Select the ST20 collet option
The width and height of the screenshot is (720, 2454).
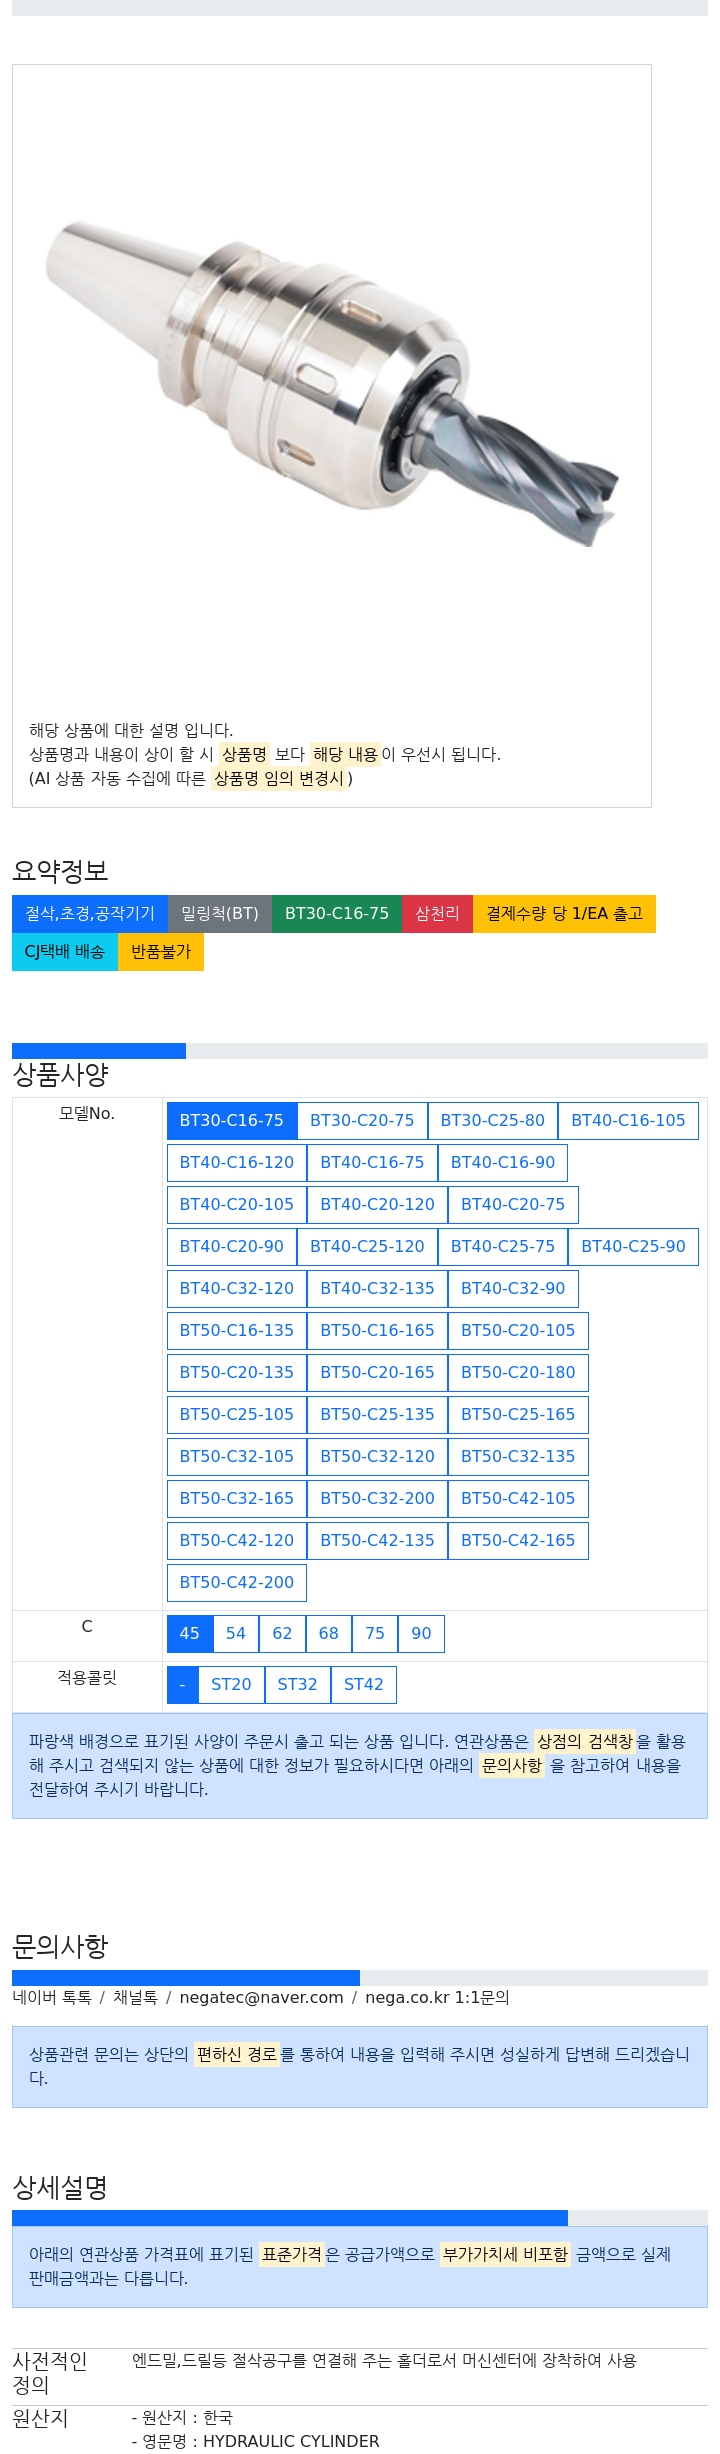(231, 1685)
